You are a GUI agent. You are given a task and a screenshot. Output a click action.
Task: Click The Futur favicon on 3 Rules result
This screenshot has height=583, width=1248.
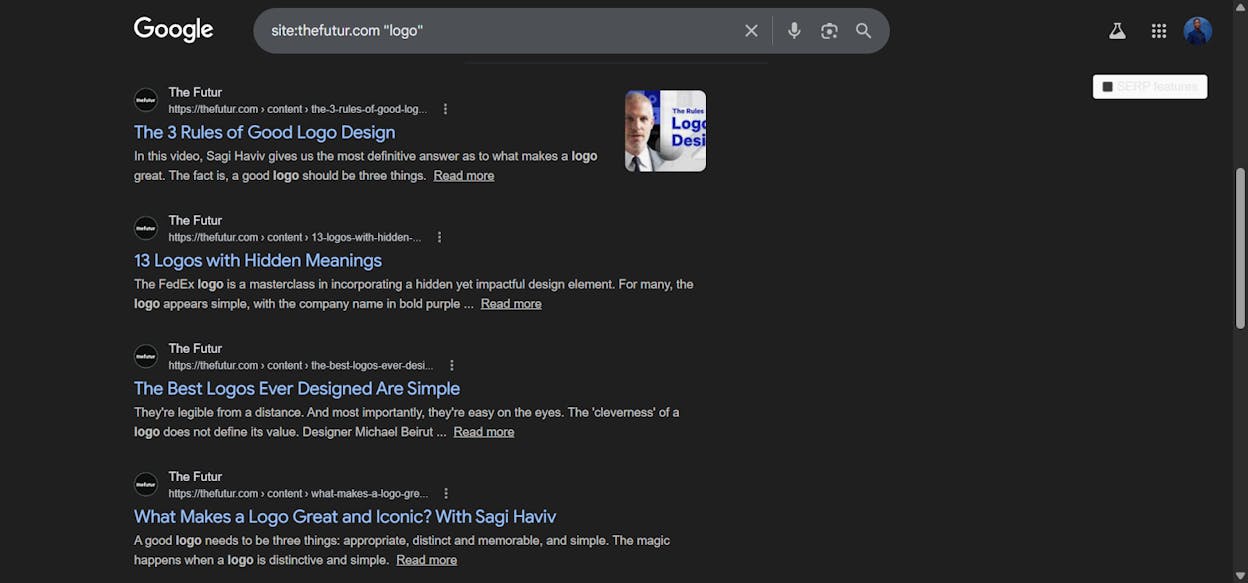146,100
